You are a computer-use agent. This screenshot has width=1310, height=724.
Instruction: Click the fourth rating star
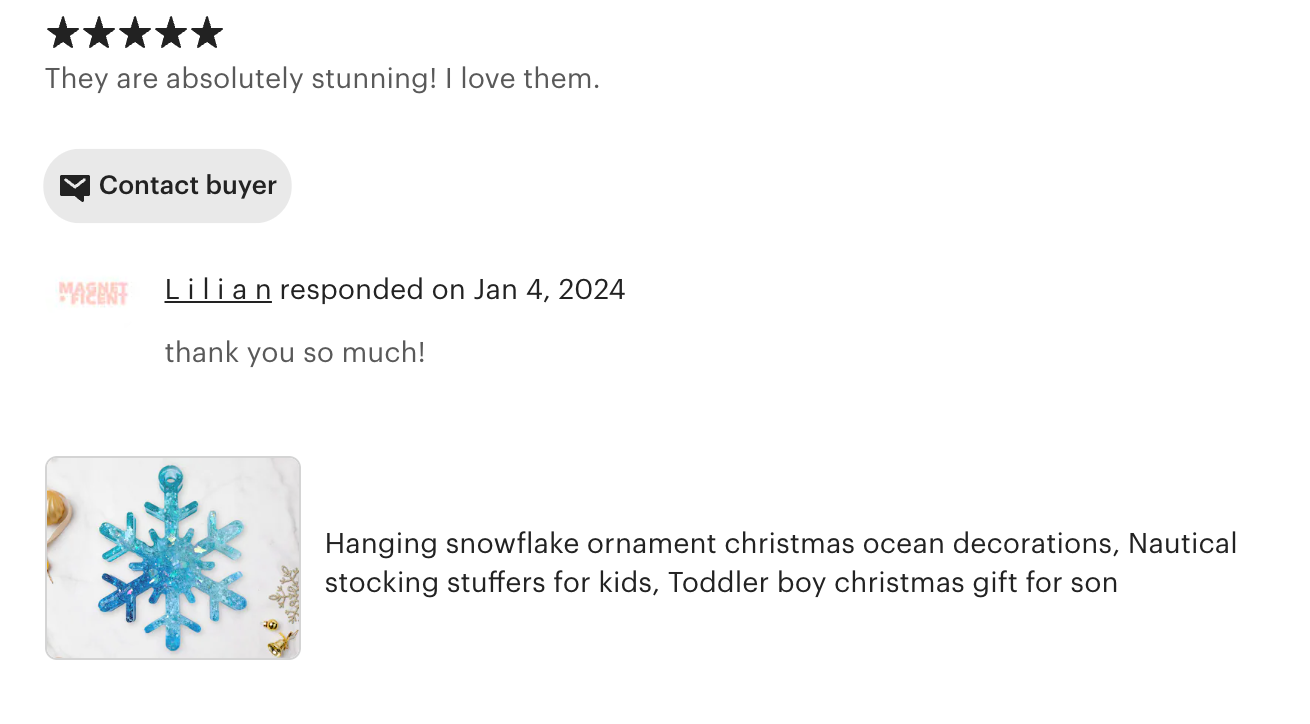tap(170, 33)
